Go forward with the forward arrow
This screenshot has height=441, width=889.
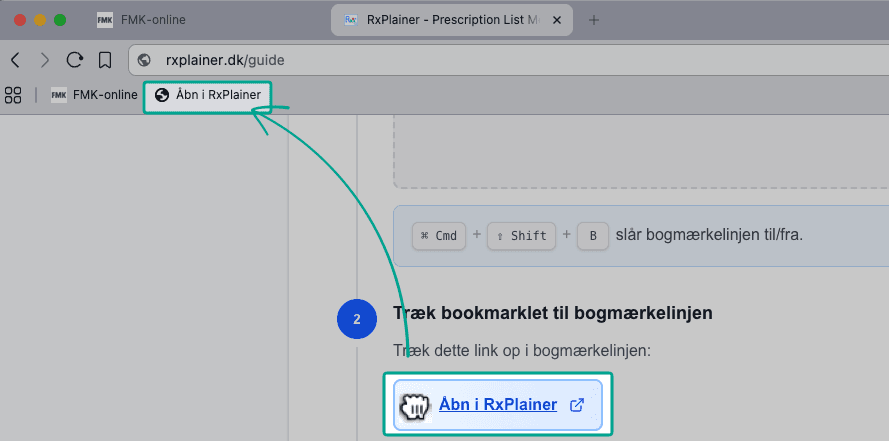tap(45, 60)
